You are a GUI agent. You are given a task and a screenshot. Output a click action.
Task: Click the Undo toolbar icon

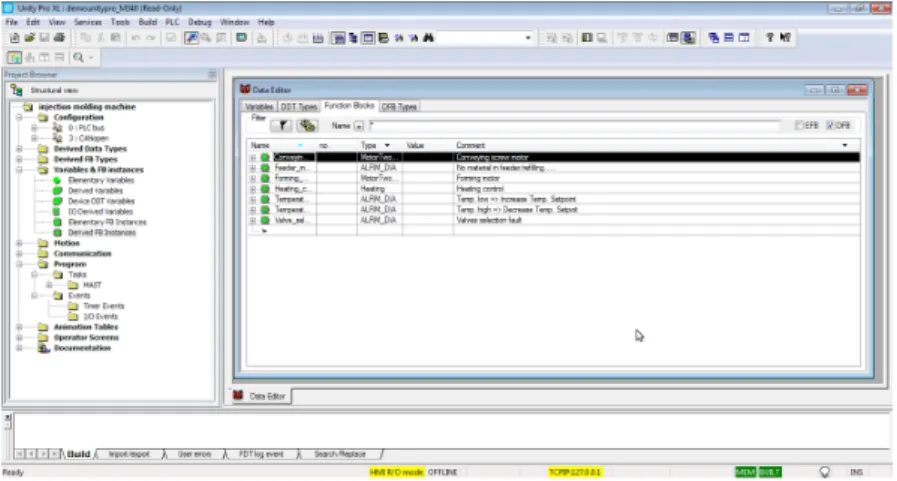pos(136,38)
